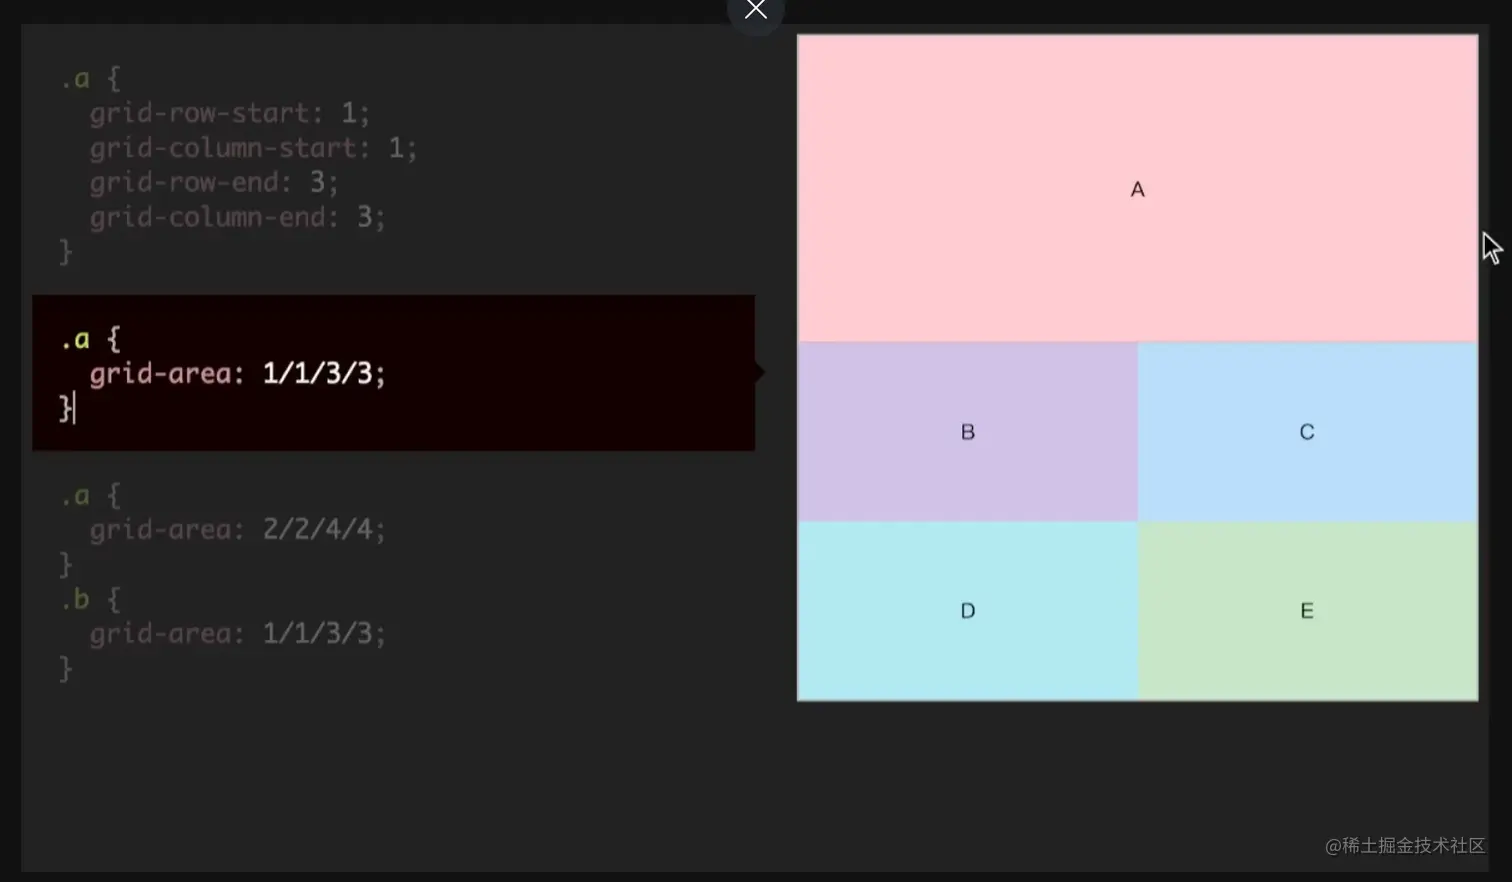Click the cyan cell labeled D

(x=966, y=610)
